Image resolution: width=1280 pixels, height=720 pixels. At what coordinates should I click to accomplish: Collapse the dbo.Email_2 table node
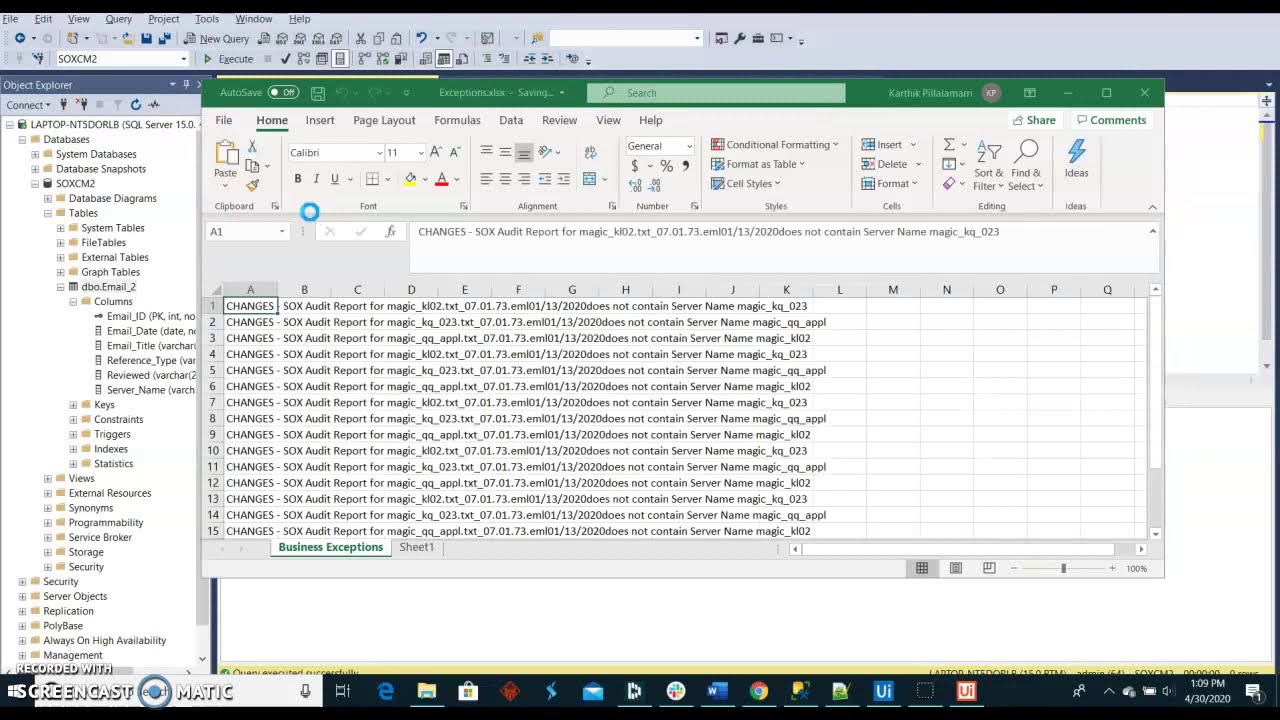pos(60,287)
